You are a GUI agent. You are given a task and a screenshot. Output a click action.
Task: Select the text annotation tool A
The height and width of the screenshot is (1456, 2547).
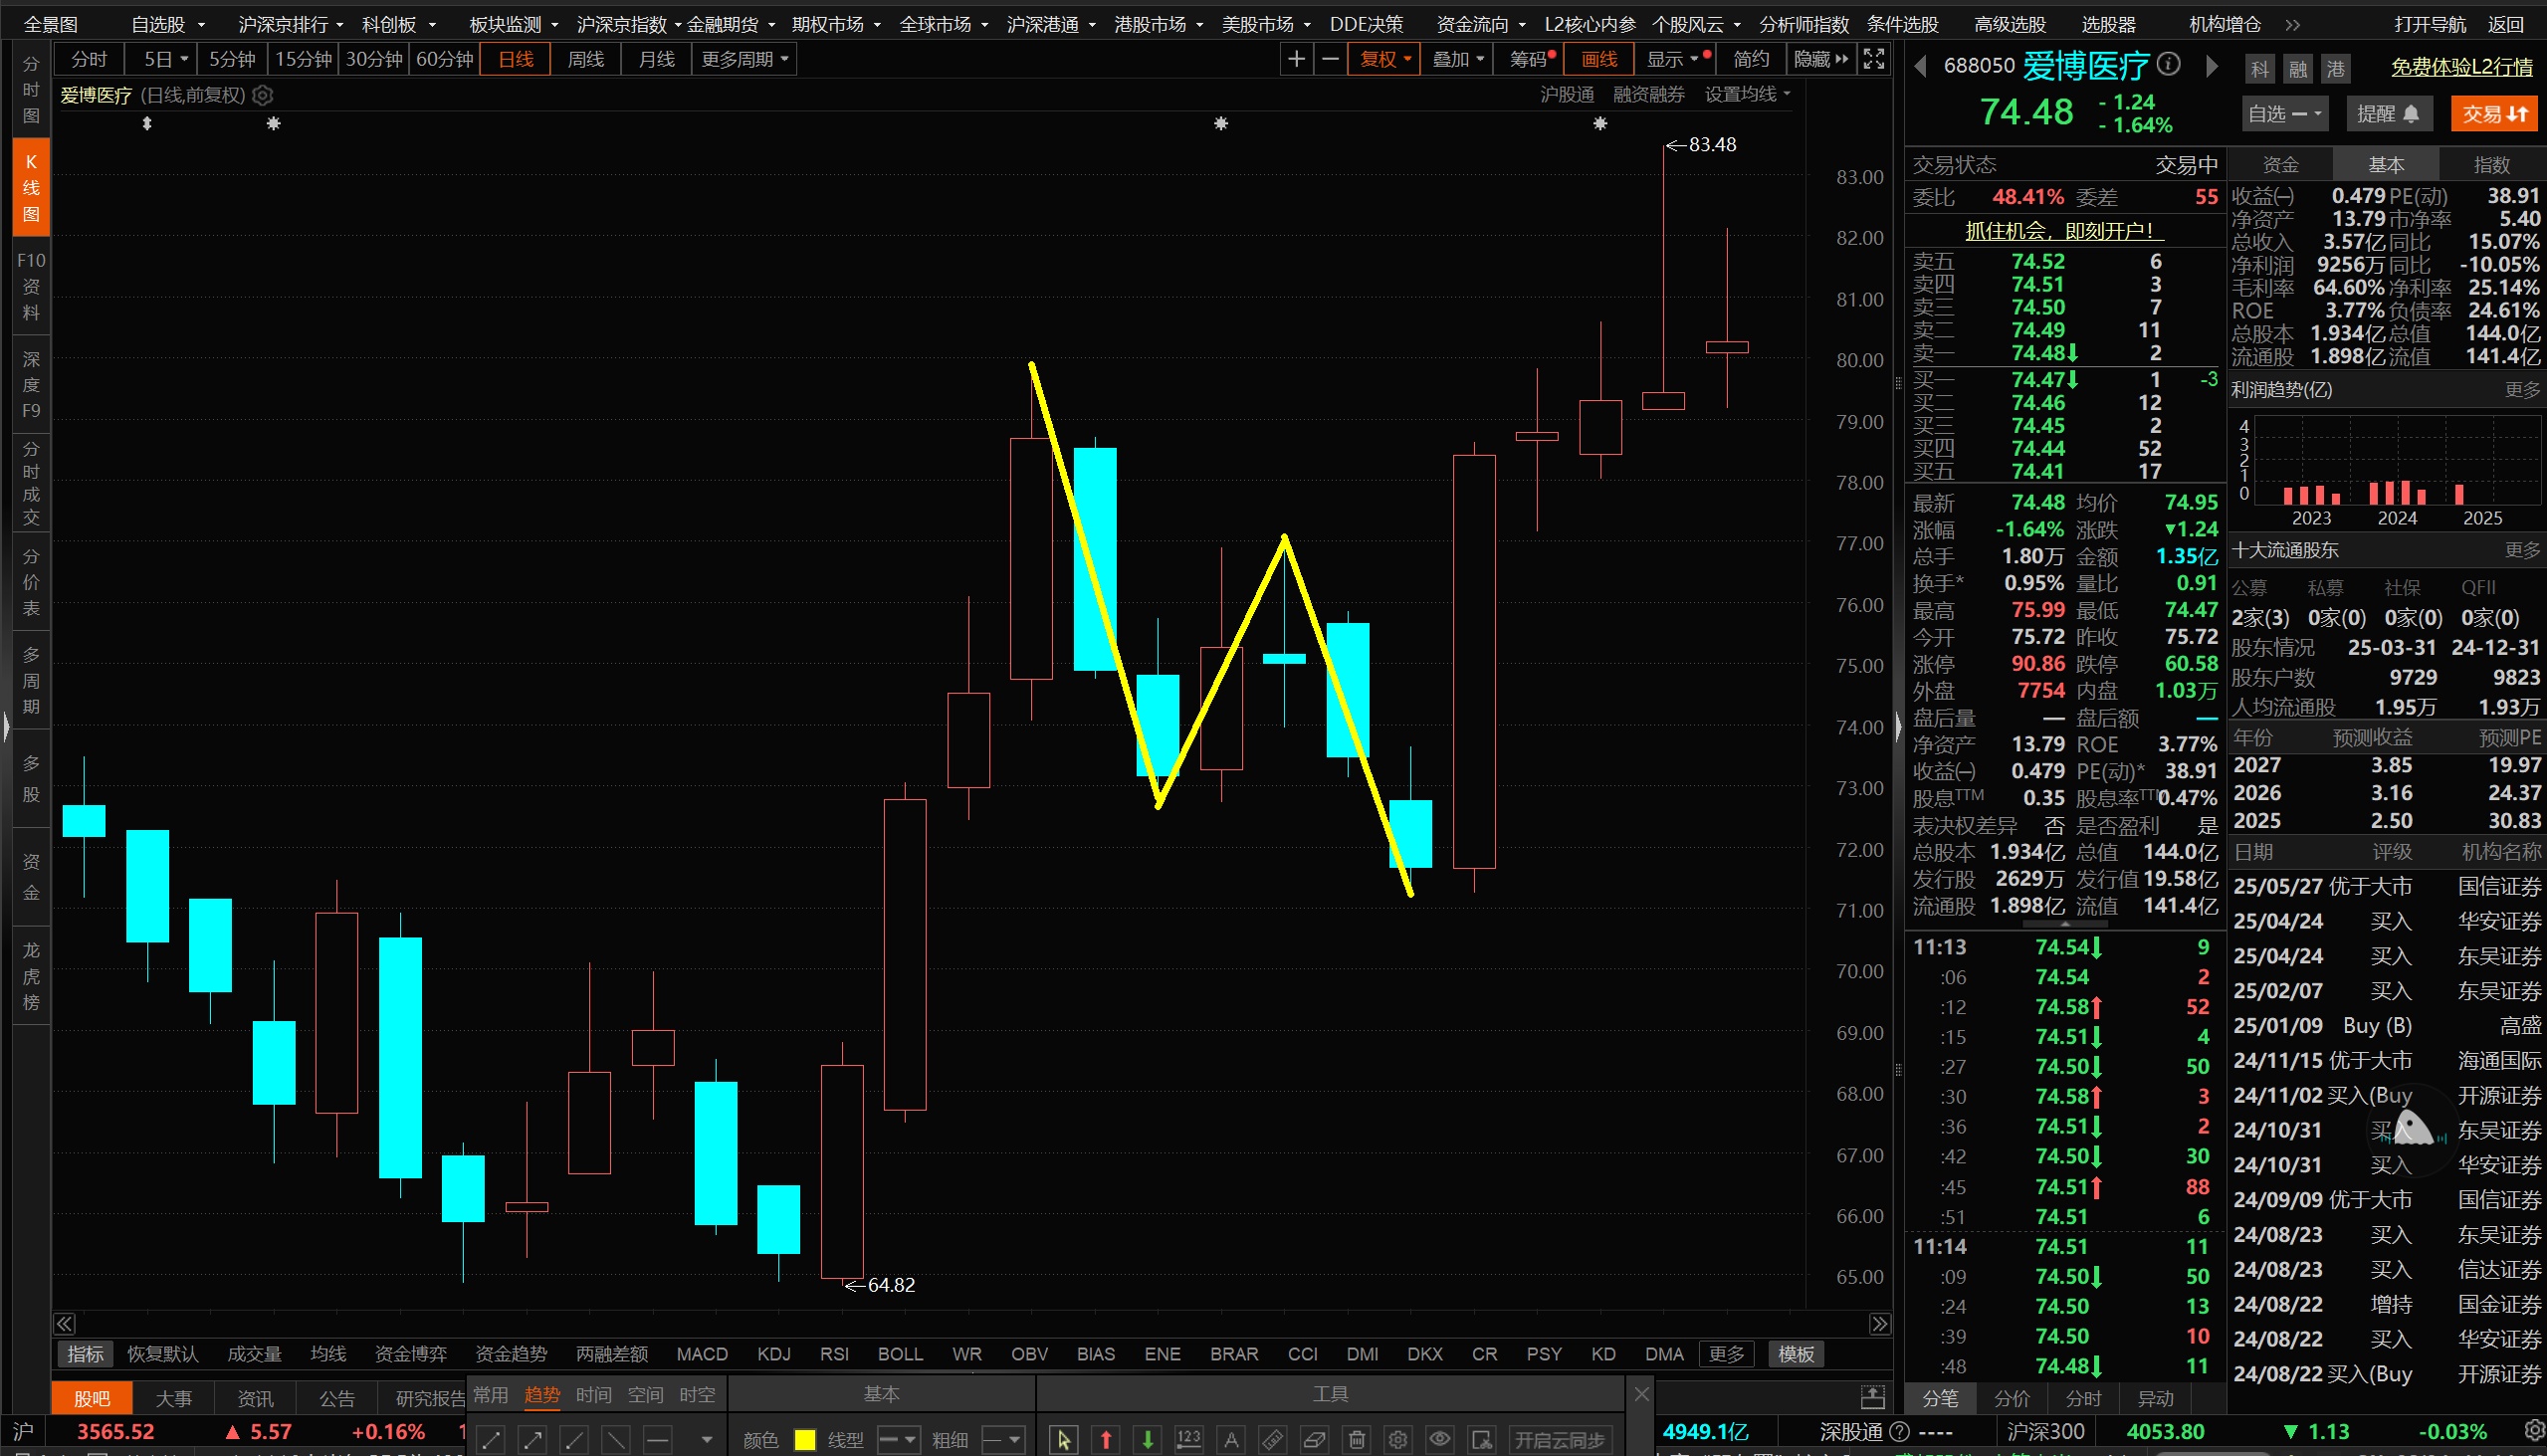[1231, 1440]
